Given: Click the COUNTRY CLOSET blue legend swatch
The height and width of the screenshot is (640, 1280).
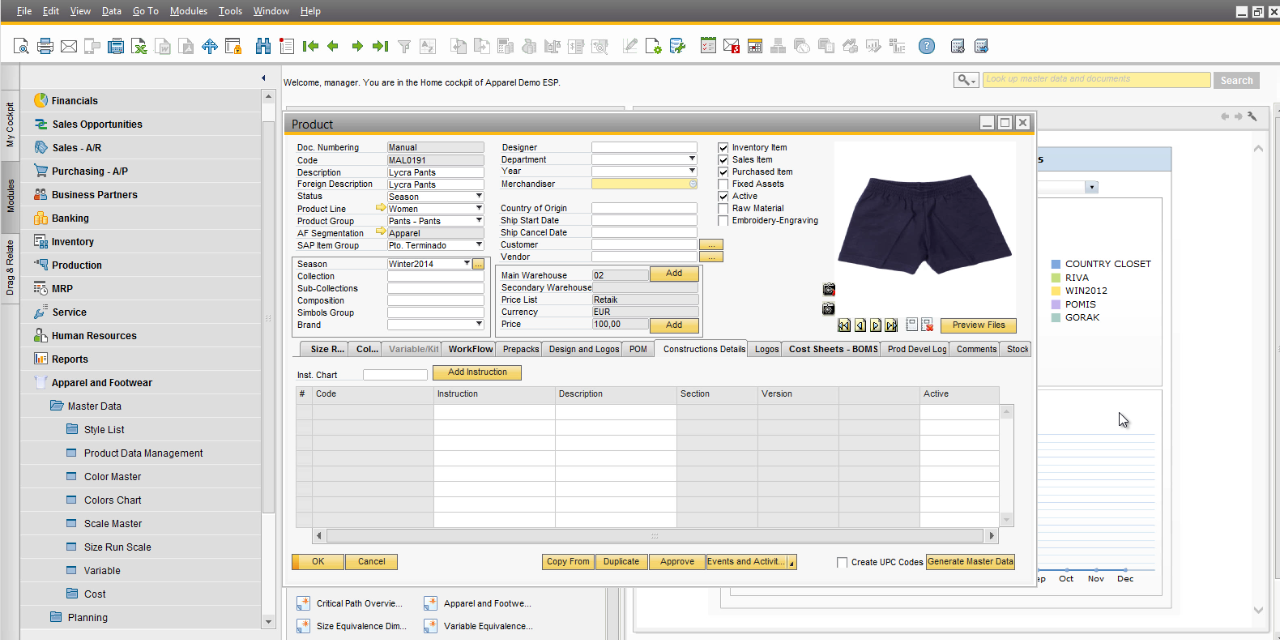Looking at the screenshot, I should click(1056, 264).
